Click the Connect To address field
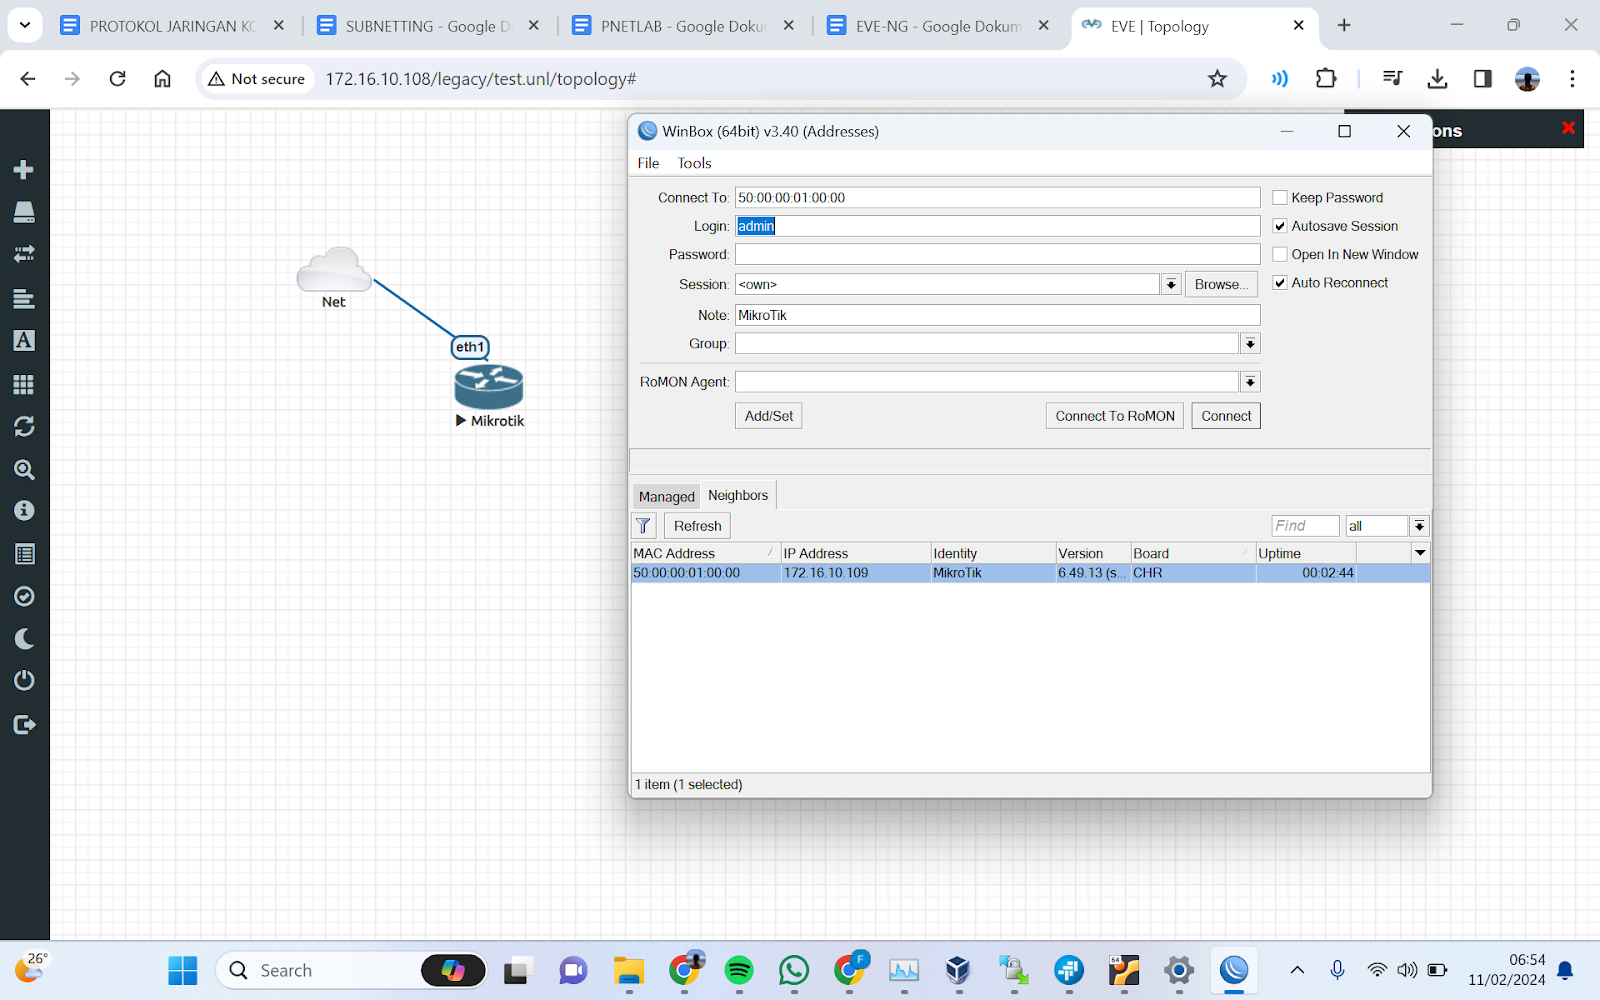The width and height of the screenshot is (1600, 1000). (998, 198)
